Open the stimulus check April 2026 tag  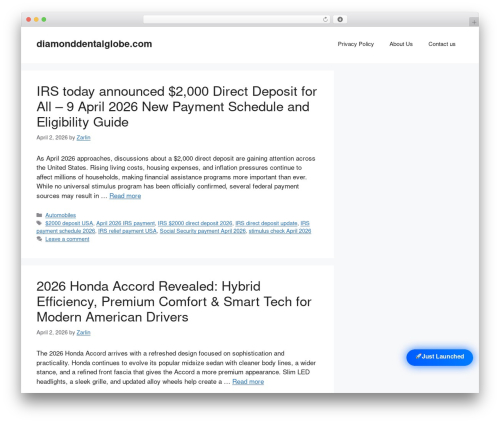tap(280, 231)
